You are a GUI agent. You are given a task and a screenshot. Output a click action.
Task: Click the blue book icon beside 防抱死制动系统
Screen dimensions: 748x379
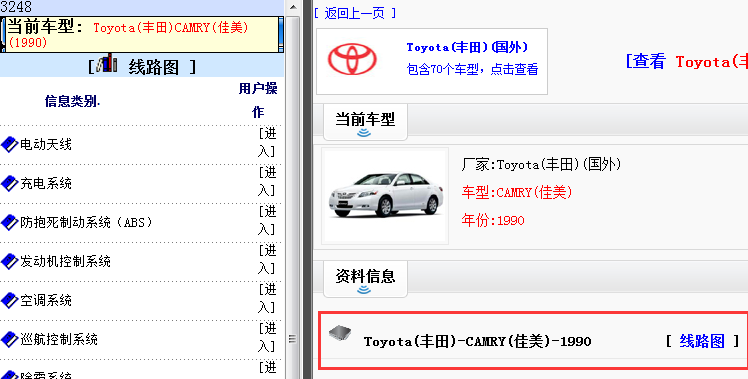click(x=10, y=222)
